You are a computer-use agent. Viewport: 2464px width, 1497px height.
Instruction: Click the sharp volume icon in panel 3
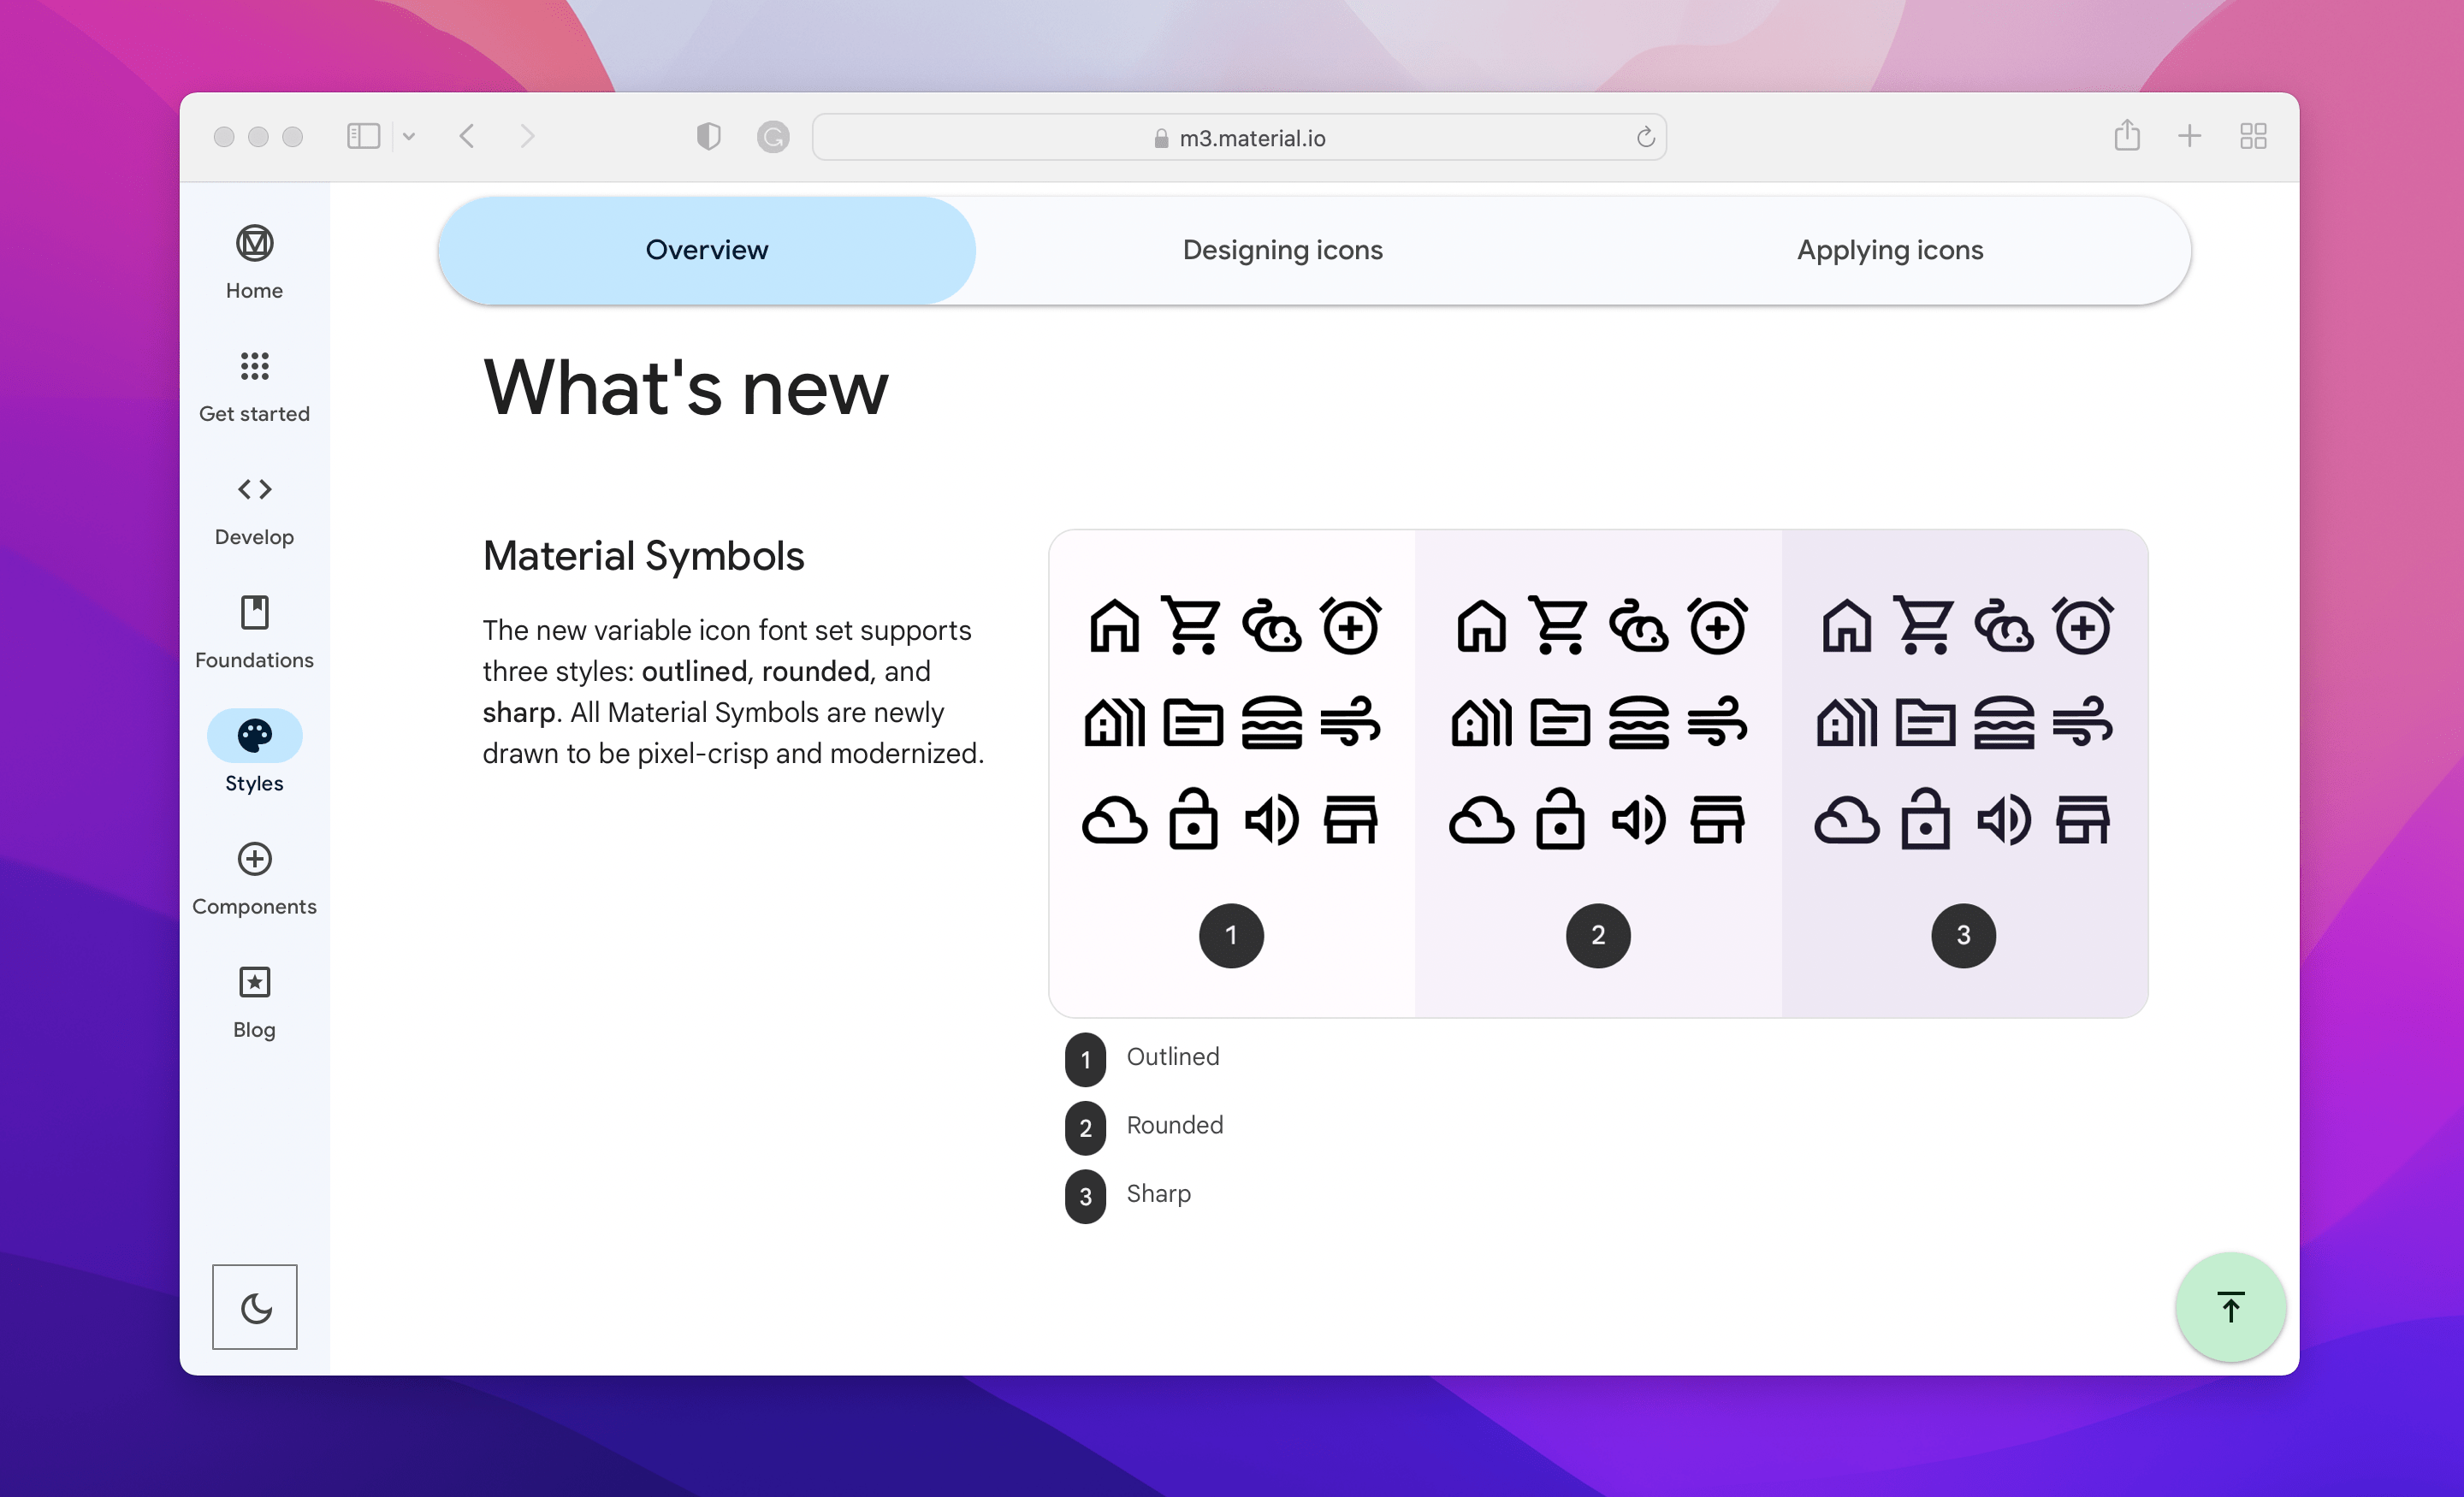click(2003, 820)
